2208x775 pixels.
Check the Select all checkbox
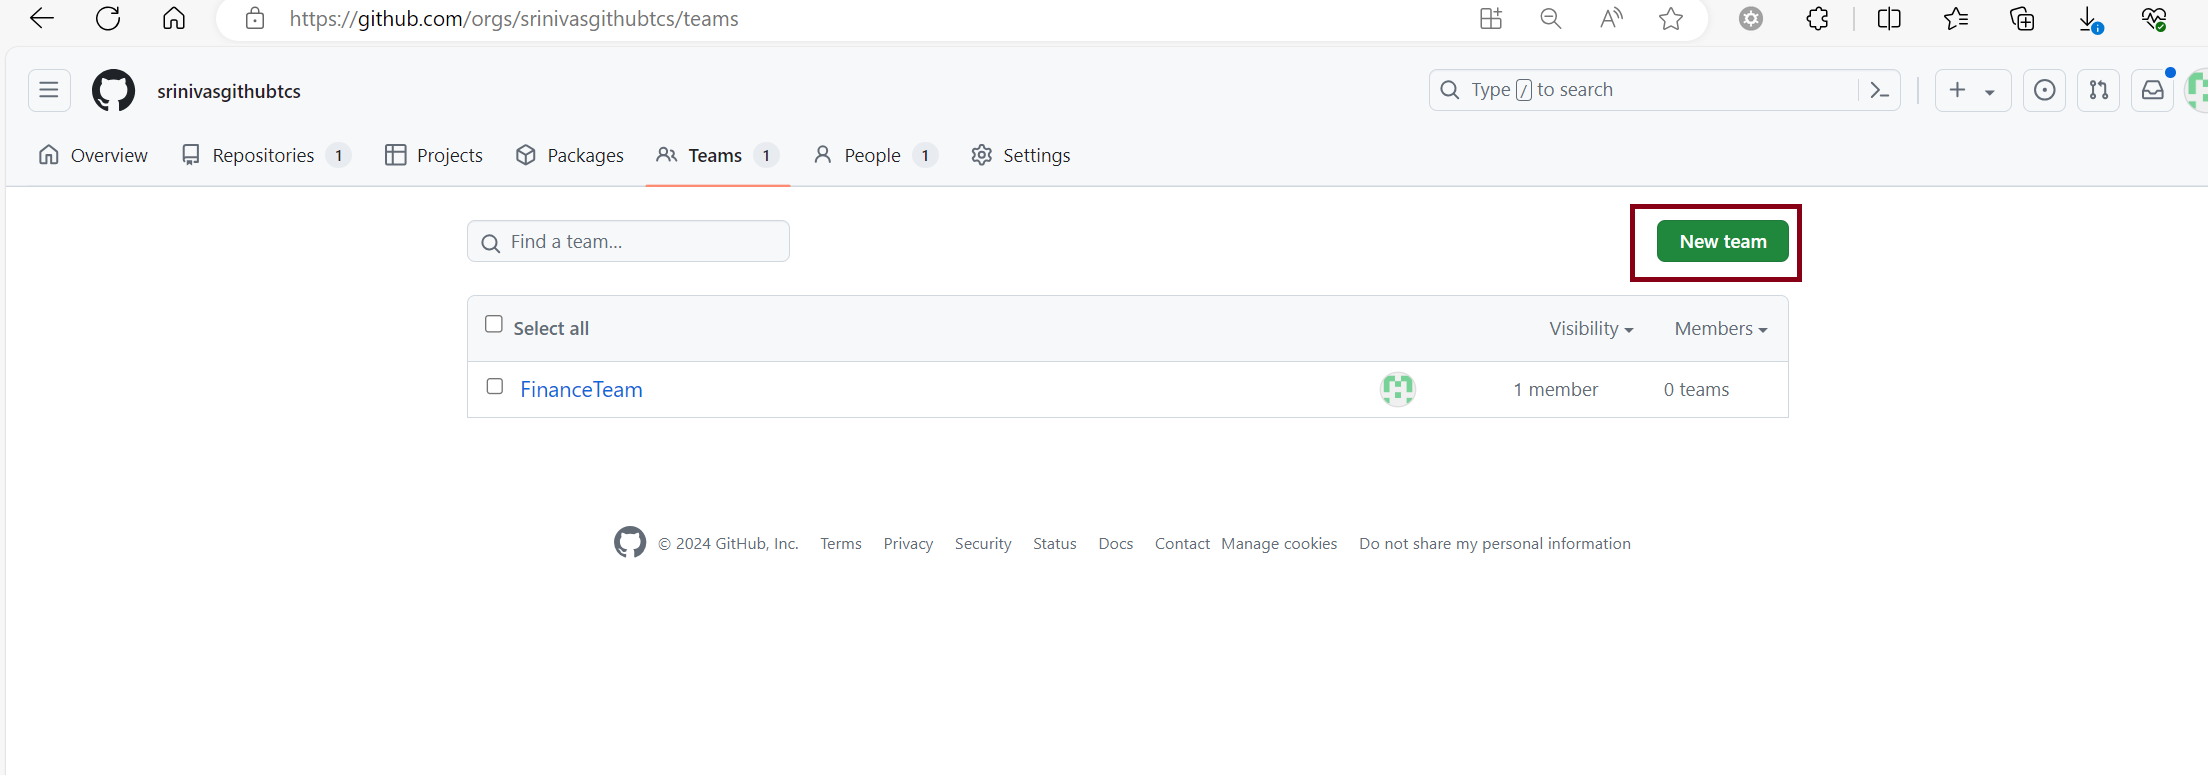(x=494, y=324)
